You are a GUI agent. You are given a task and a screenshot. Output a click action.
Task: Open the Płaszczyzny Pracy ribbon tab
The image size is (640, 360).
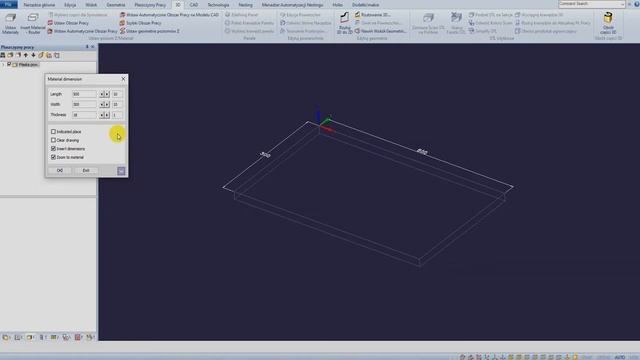pyautogui.click(x=150, y=5)
